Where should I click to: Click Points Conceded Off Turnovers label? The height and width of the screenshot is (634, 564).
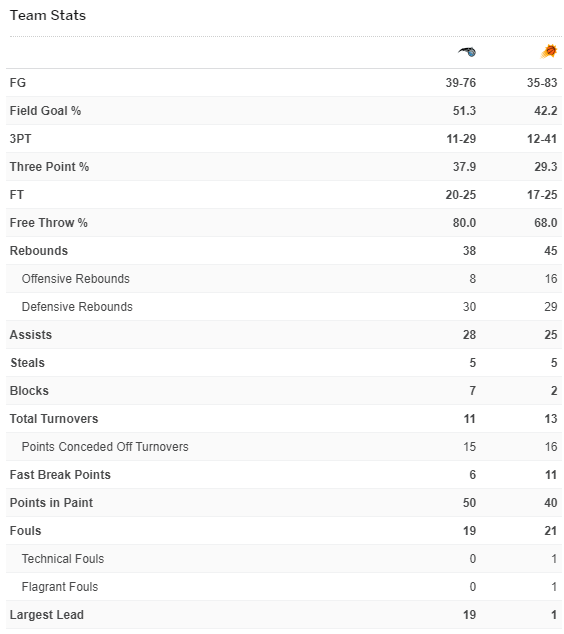point(105,446)
